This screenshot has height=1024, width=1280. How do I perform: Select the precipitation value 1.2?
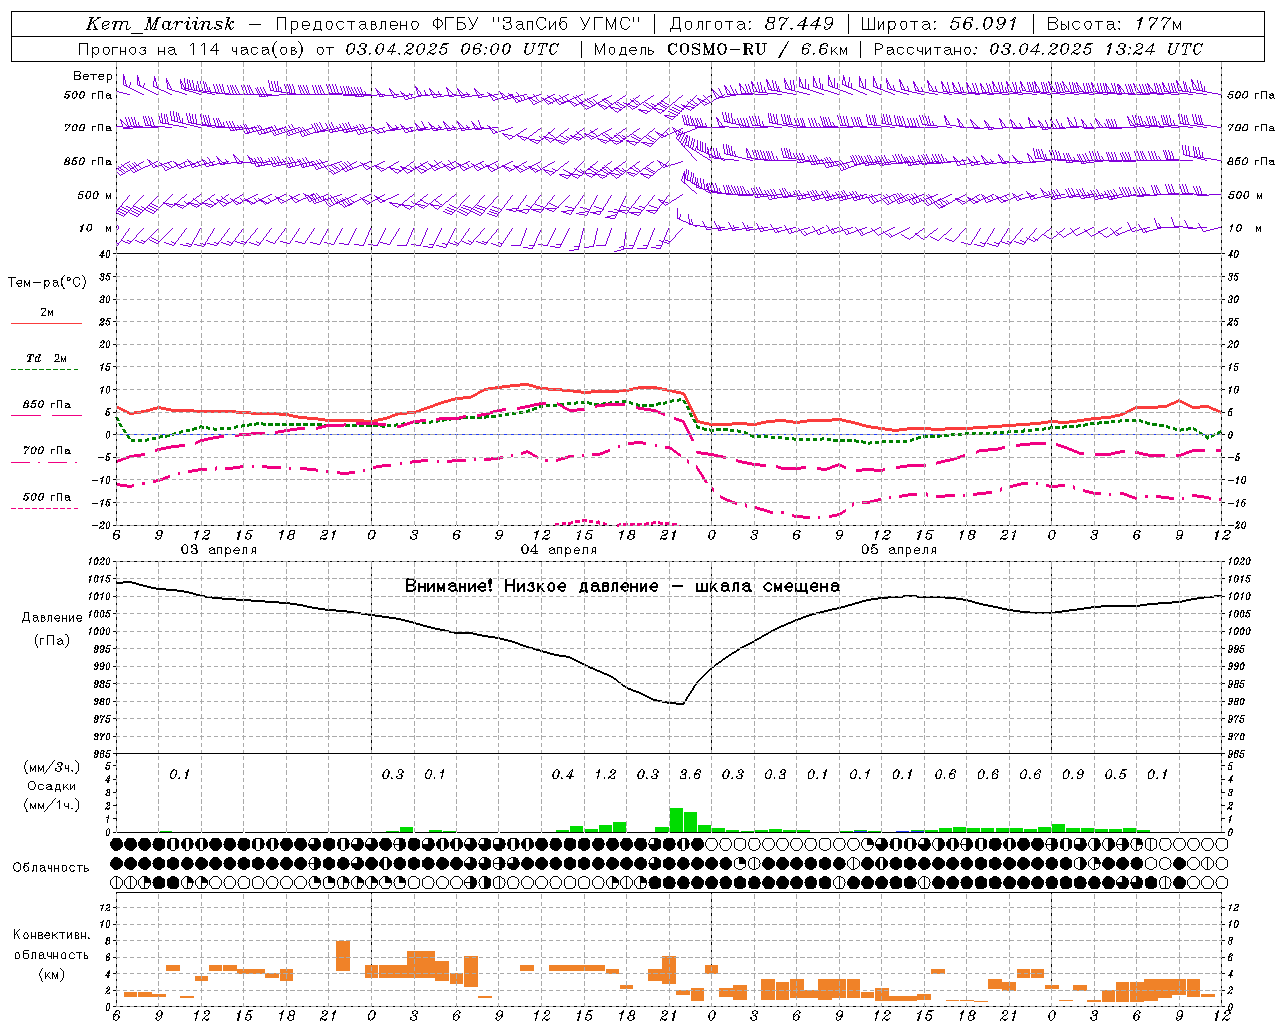[x=605, y=774]
